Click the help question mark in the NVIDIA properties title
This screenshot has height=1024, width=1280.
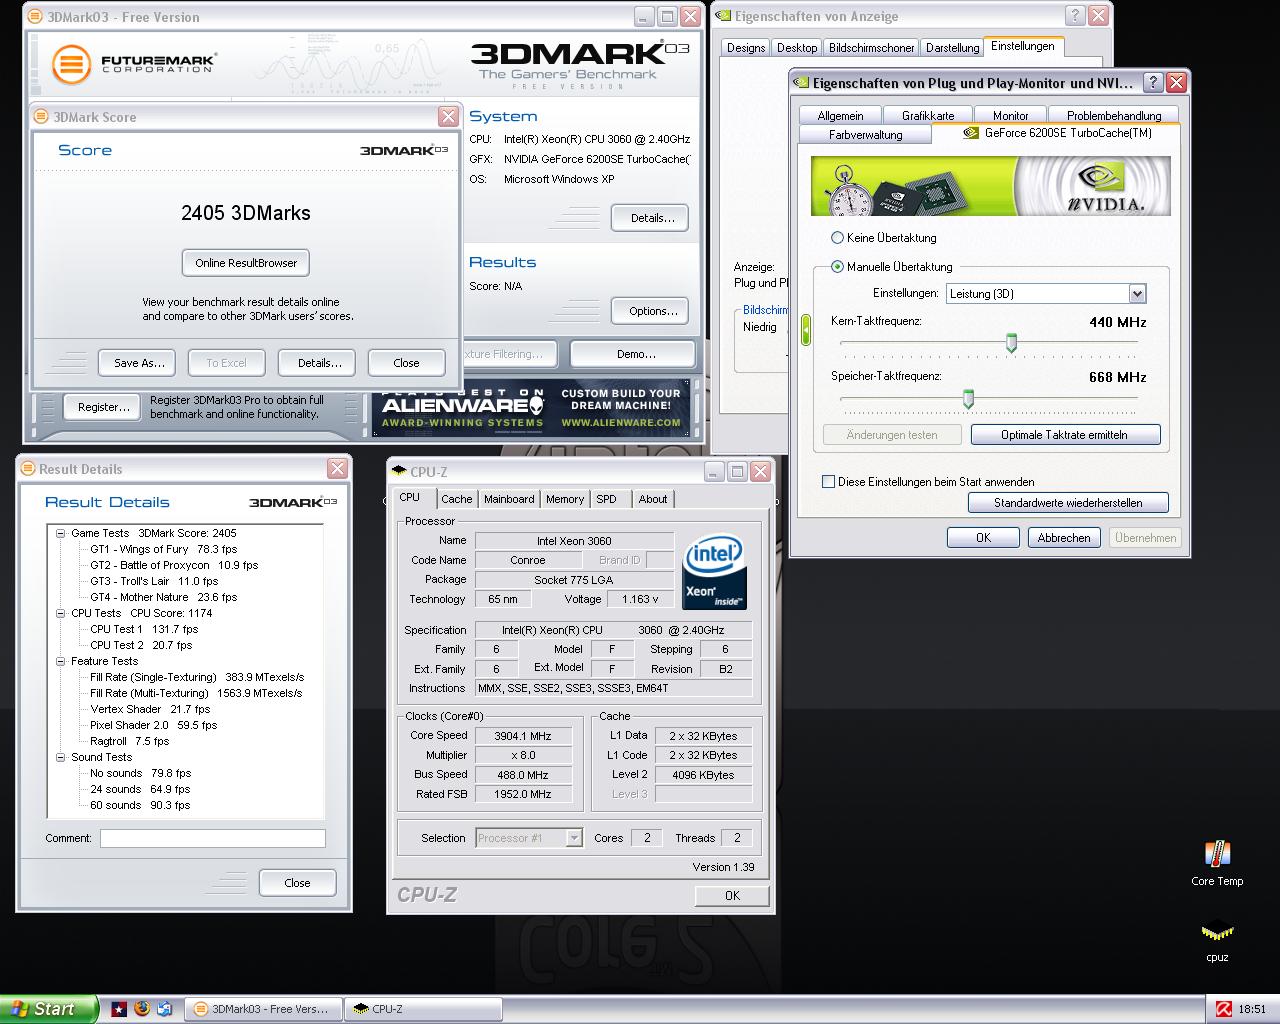[x=1151, y=83]
